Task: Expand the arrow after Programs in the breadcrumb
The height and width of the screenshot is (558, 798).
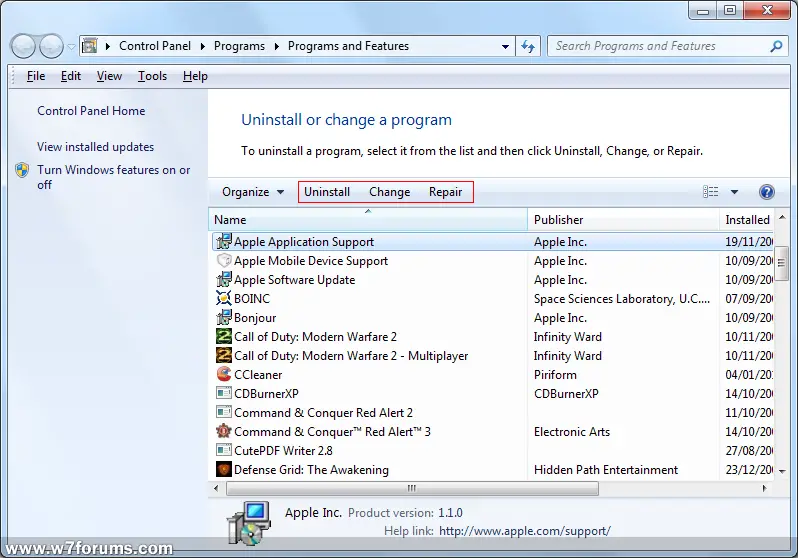Action: coord(277,46)
